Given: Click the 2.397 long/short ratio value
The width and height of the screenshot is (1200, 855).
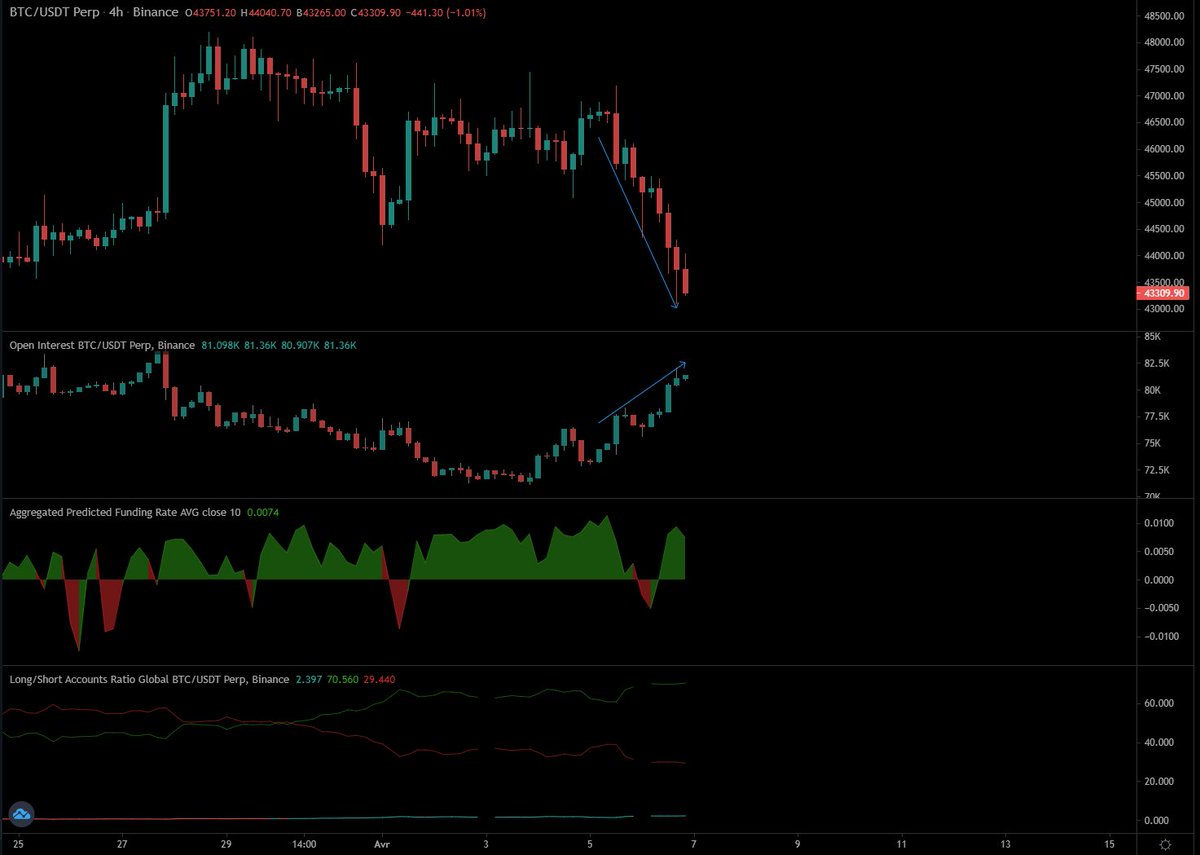Looking at the screenshot, I should point(307,679).
